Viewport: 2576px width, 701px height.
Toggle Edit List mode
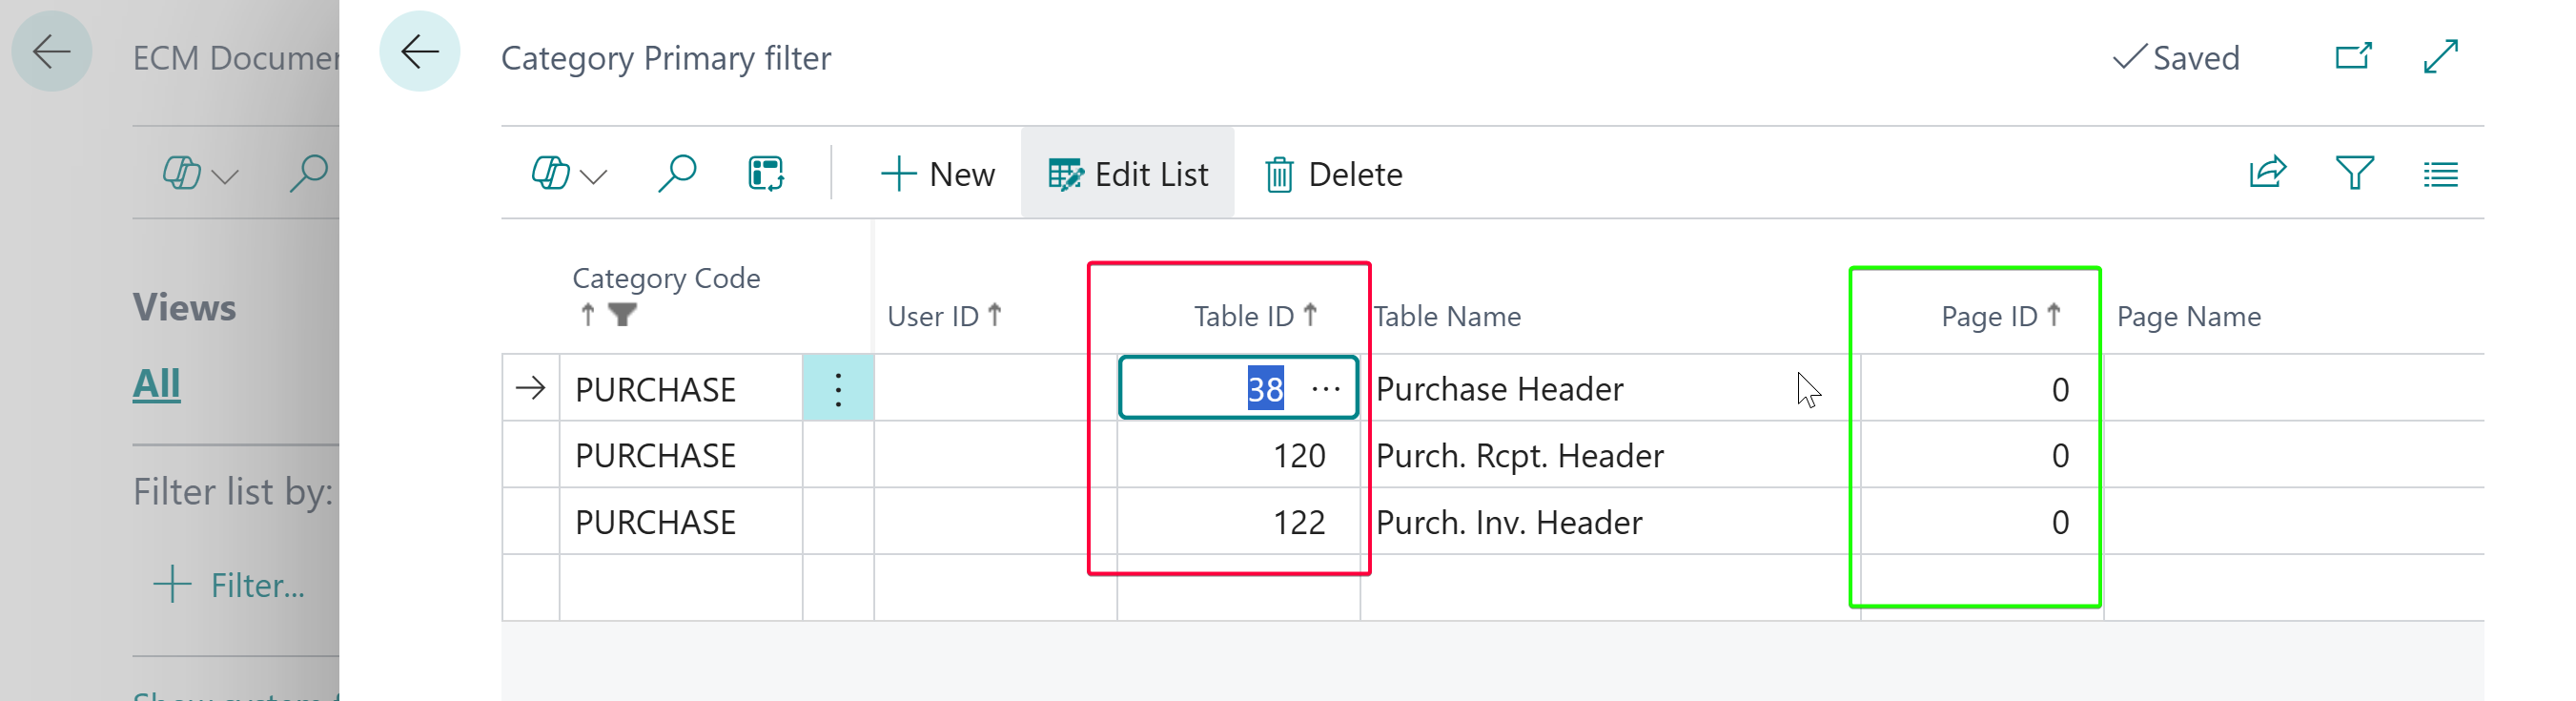click(1127, 174)
